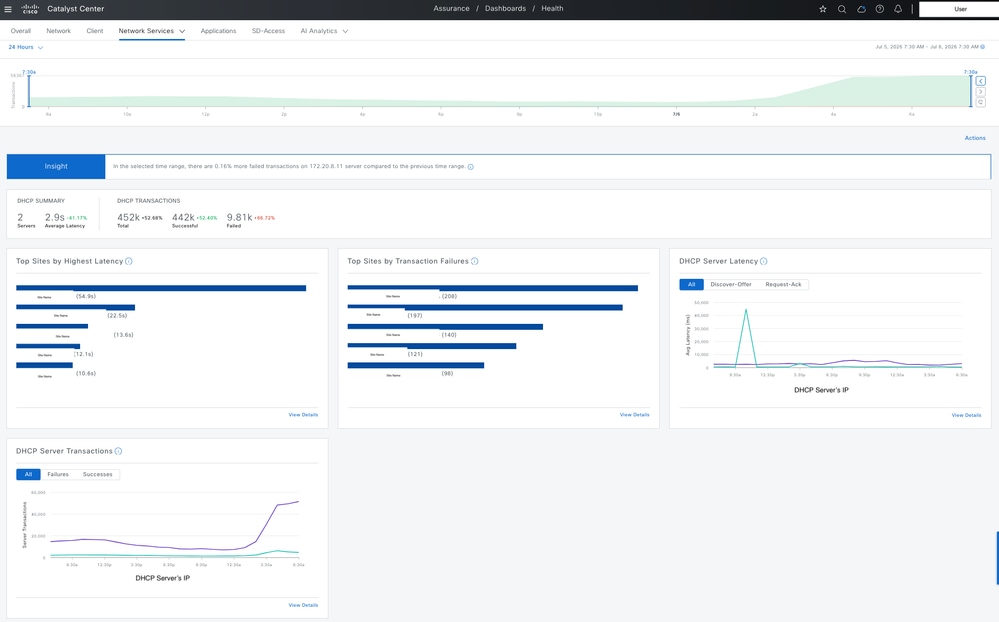
Task: Click Assurance in the breadcrumb
Action: [451, 9]
